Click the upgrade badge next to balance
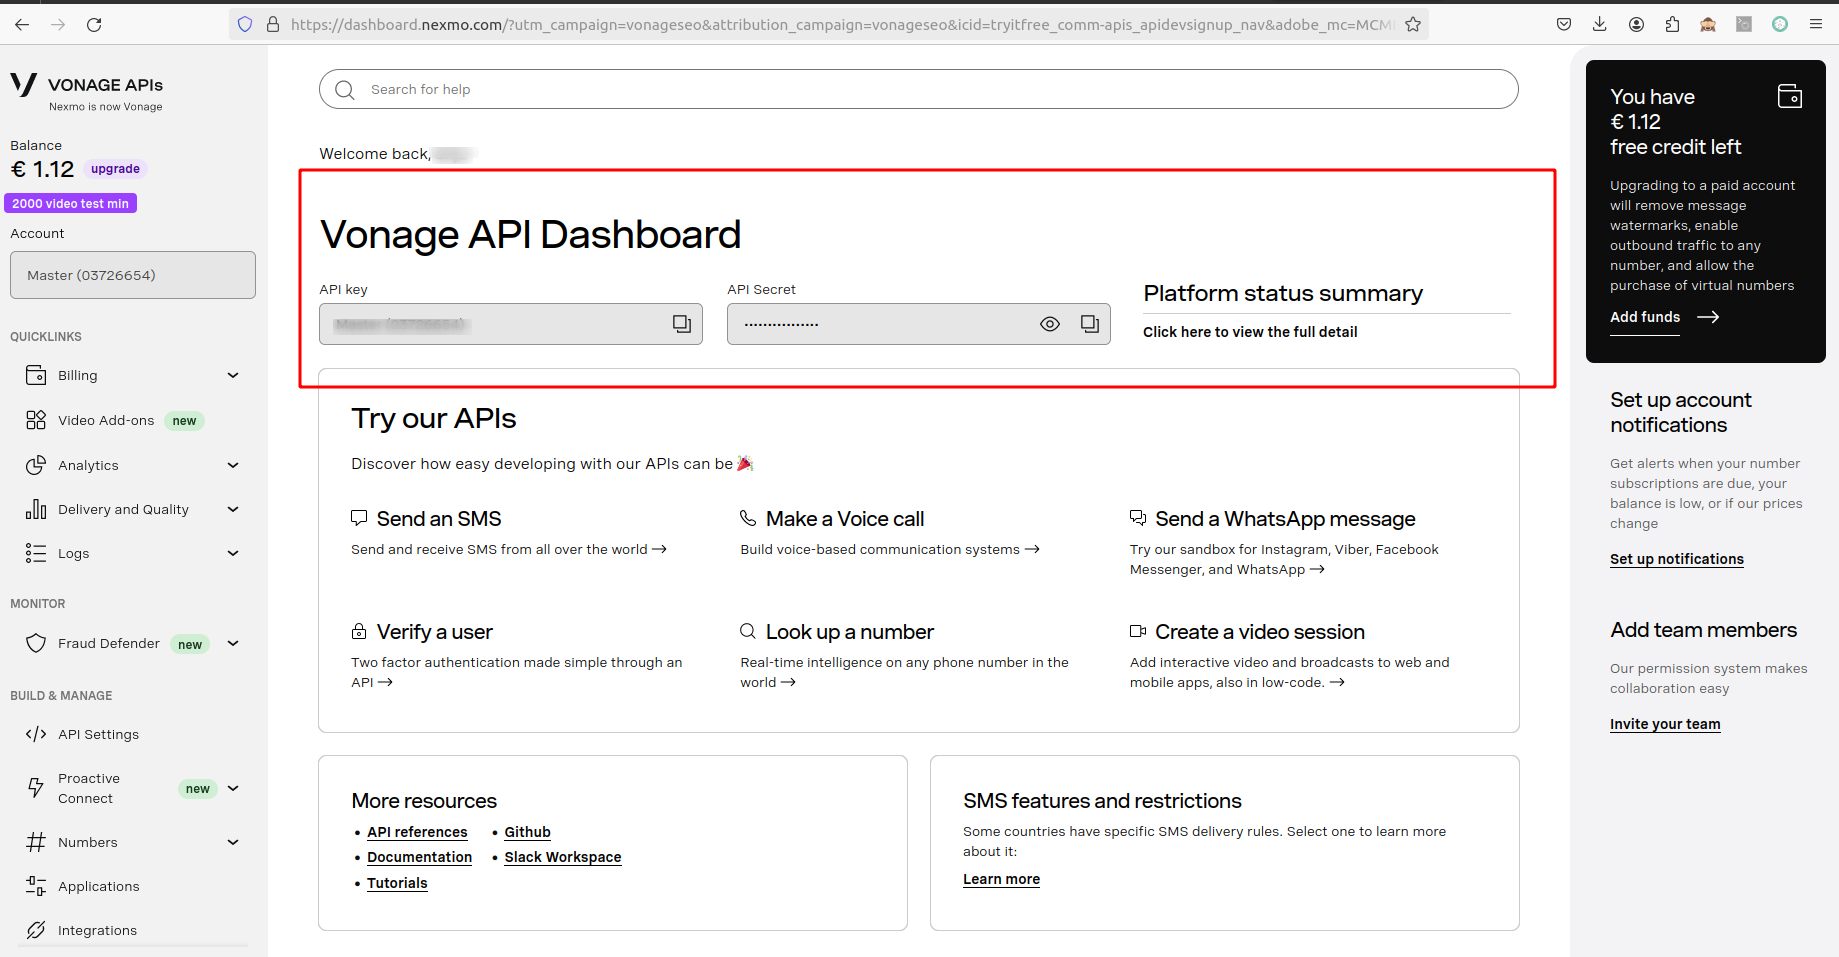 click(115, 169)
